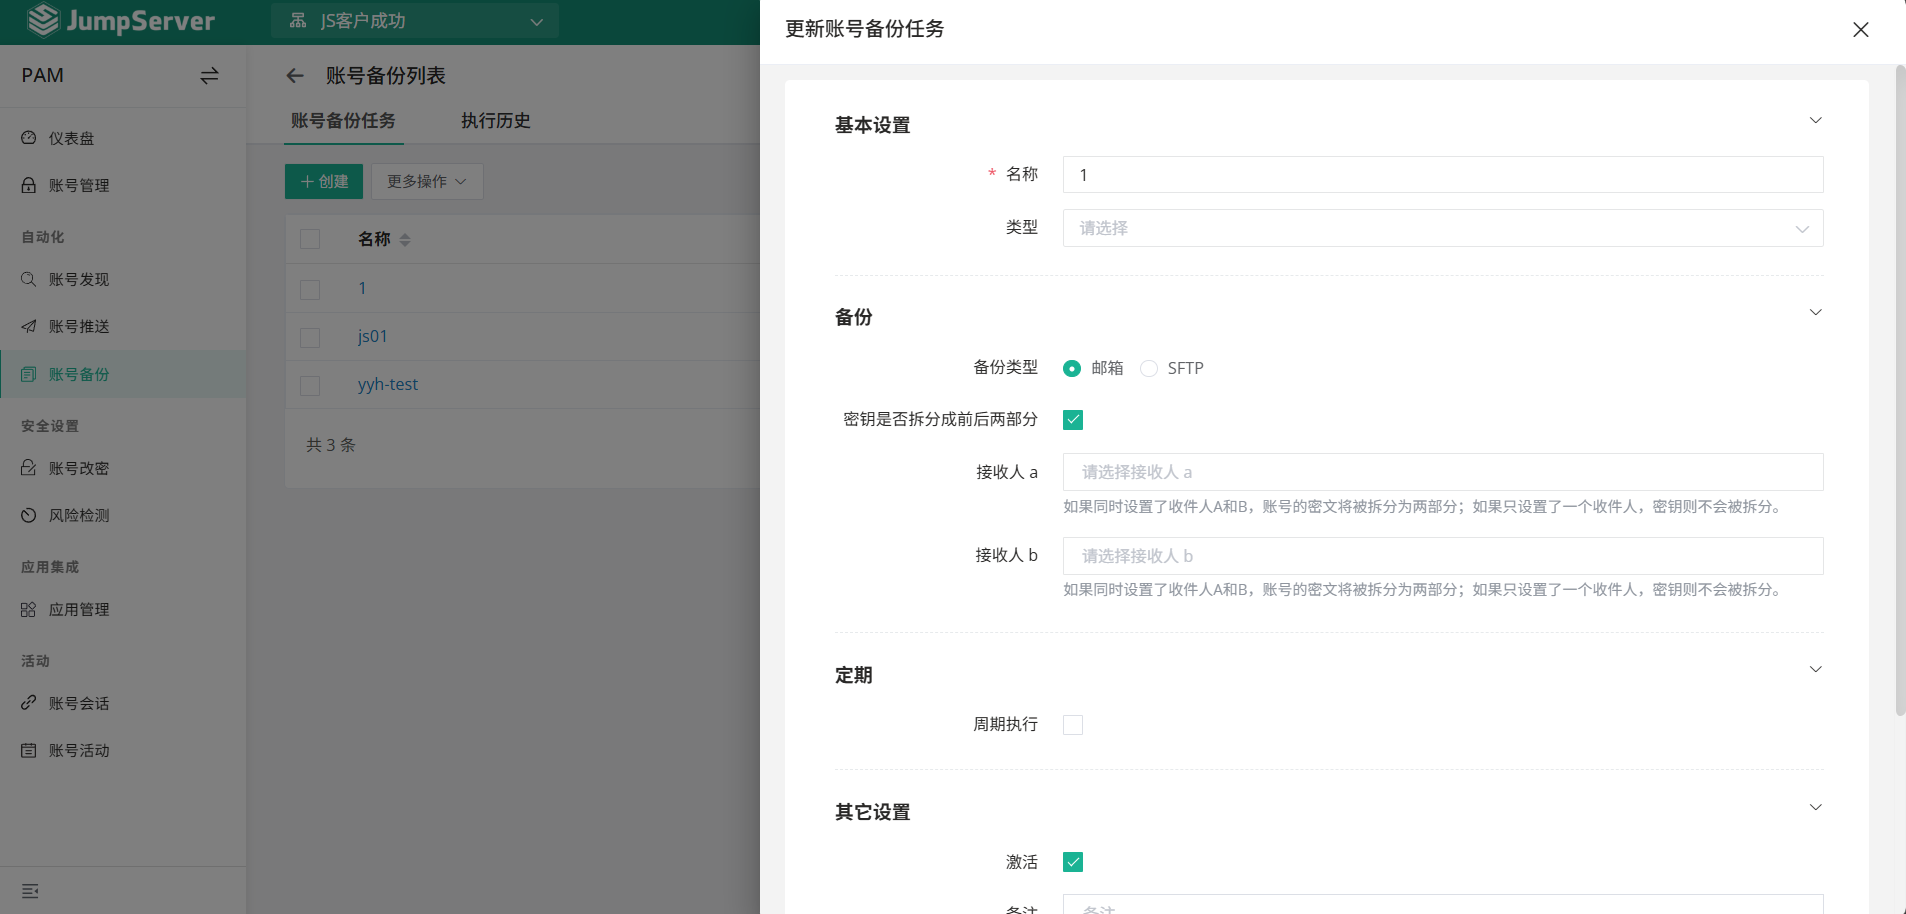The image size is (1906, 914).
Task: Open 风险检测 in the sidebar
Action: tap(80, 515)
